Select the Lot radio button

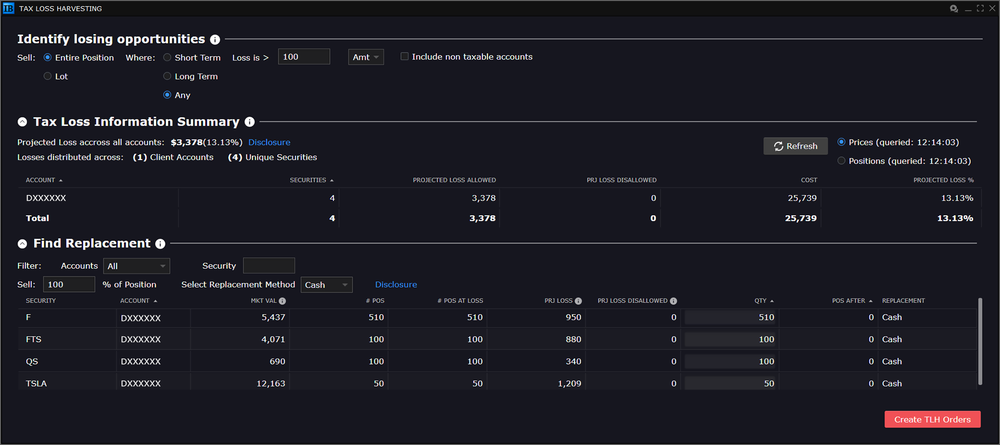coord(47,76)
